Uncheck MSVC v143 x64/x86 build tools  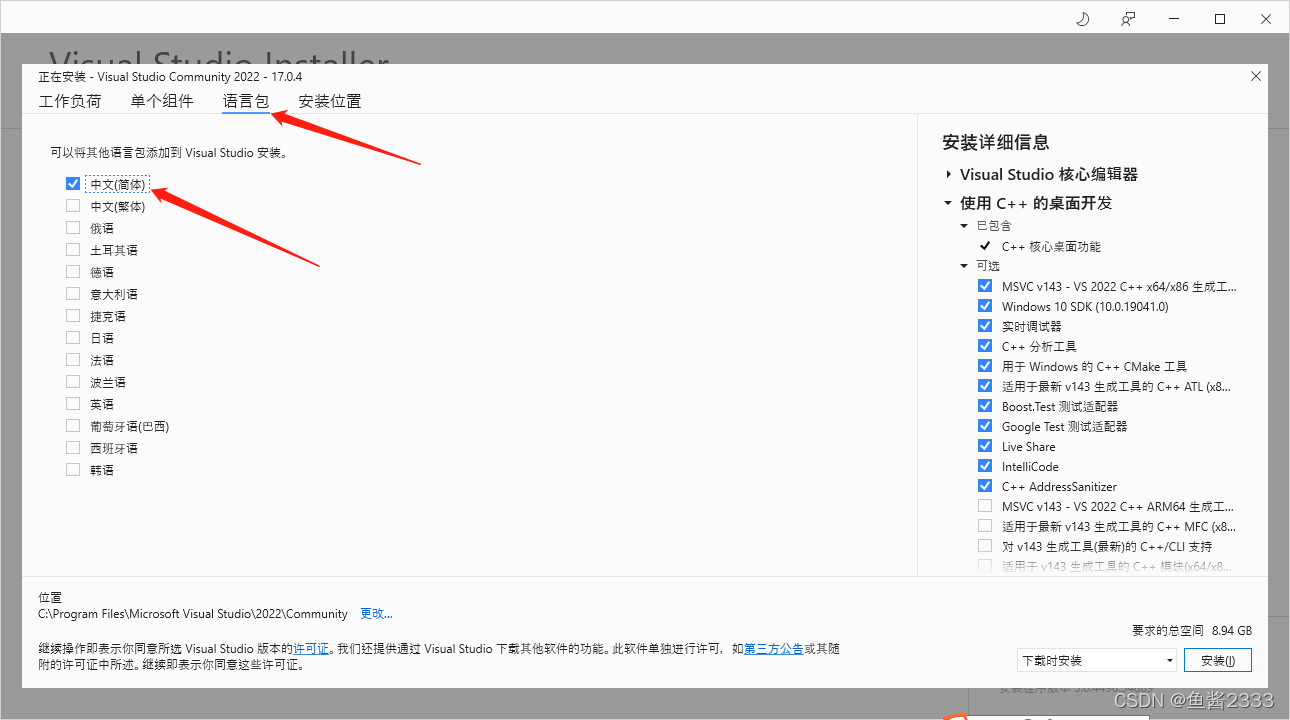coord(985,286)
